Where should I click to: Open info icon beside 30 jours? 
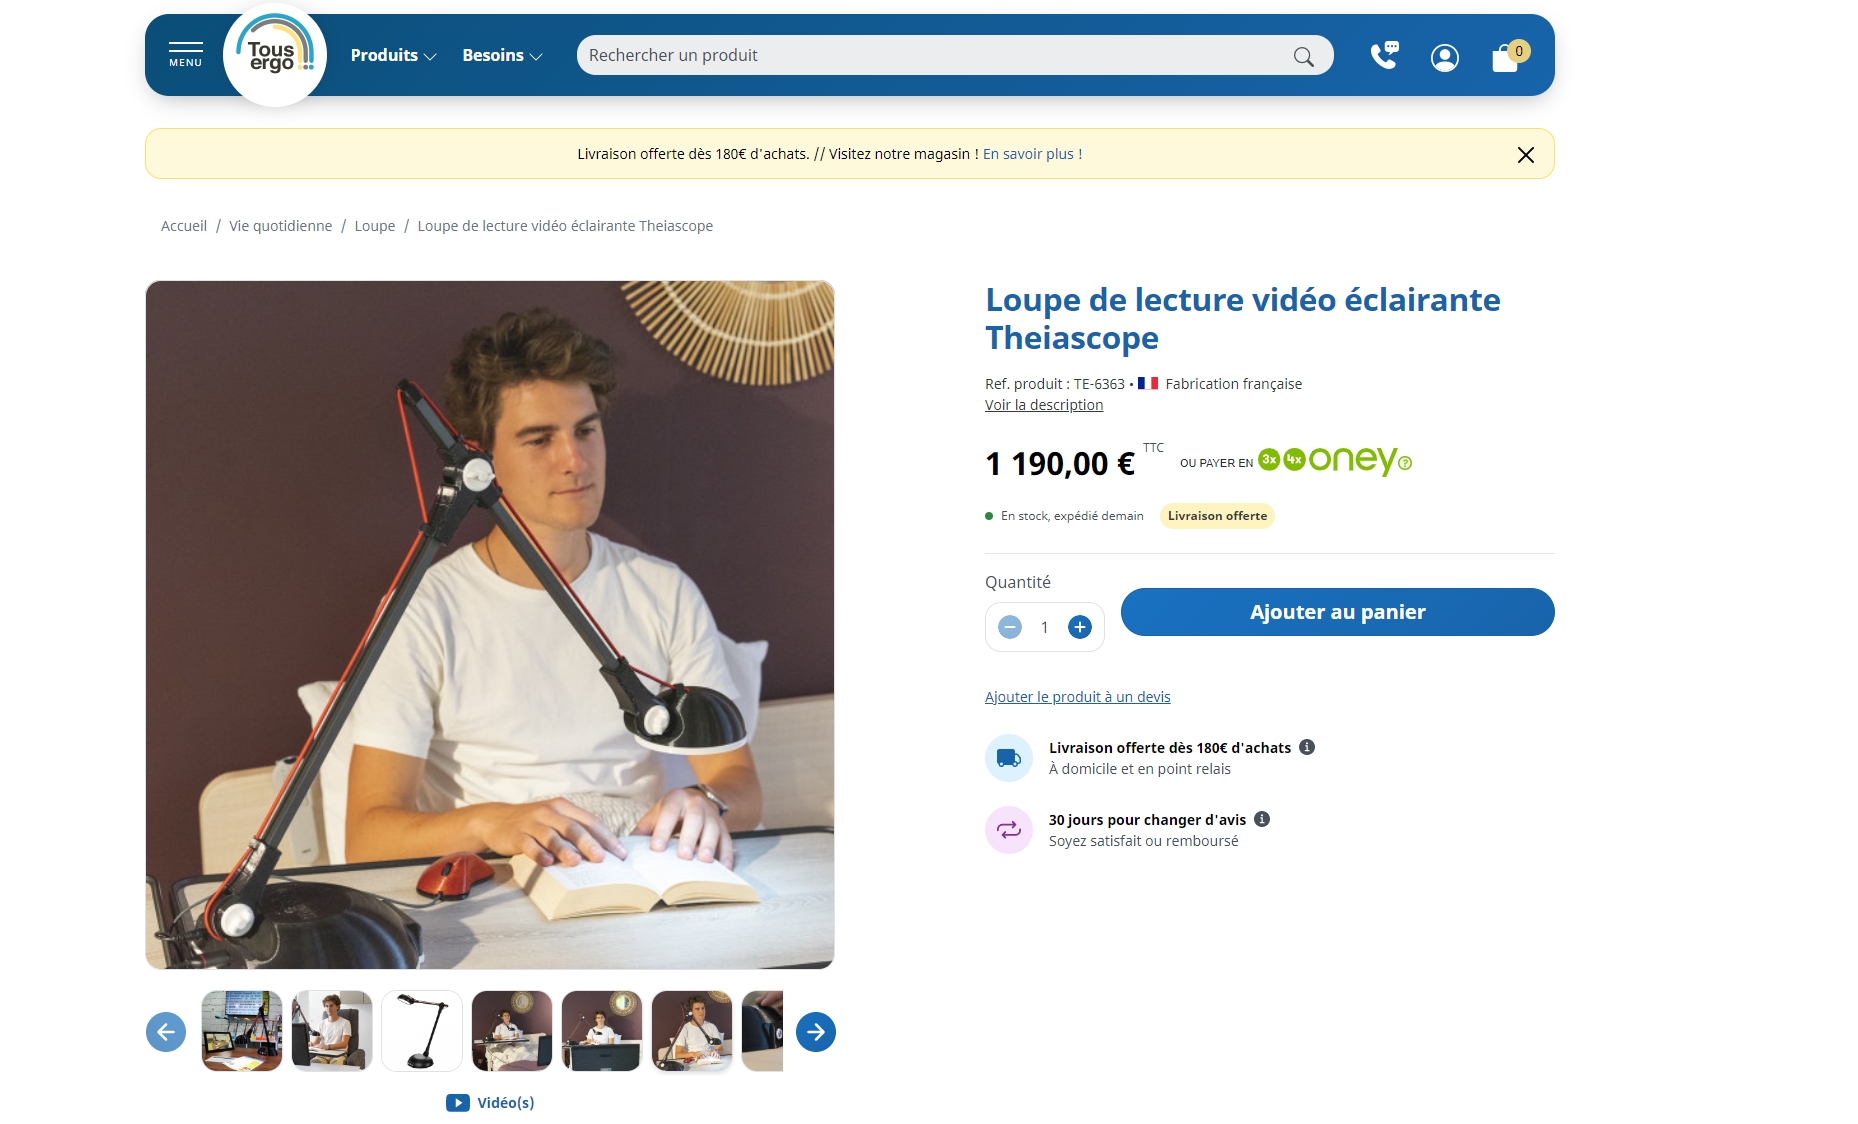1262,819
